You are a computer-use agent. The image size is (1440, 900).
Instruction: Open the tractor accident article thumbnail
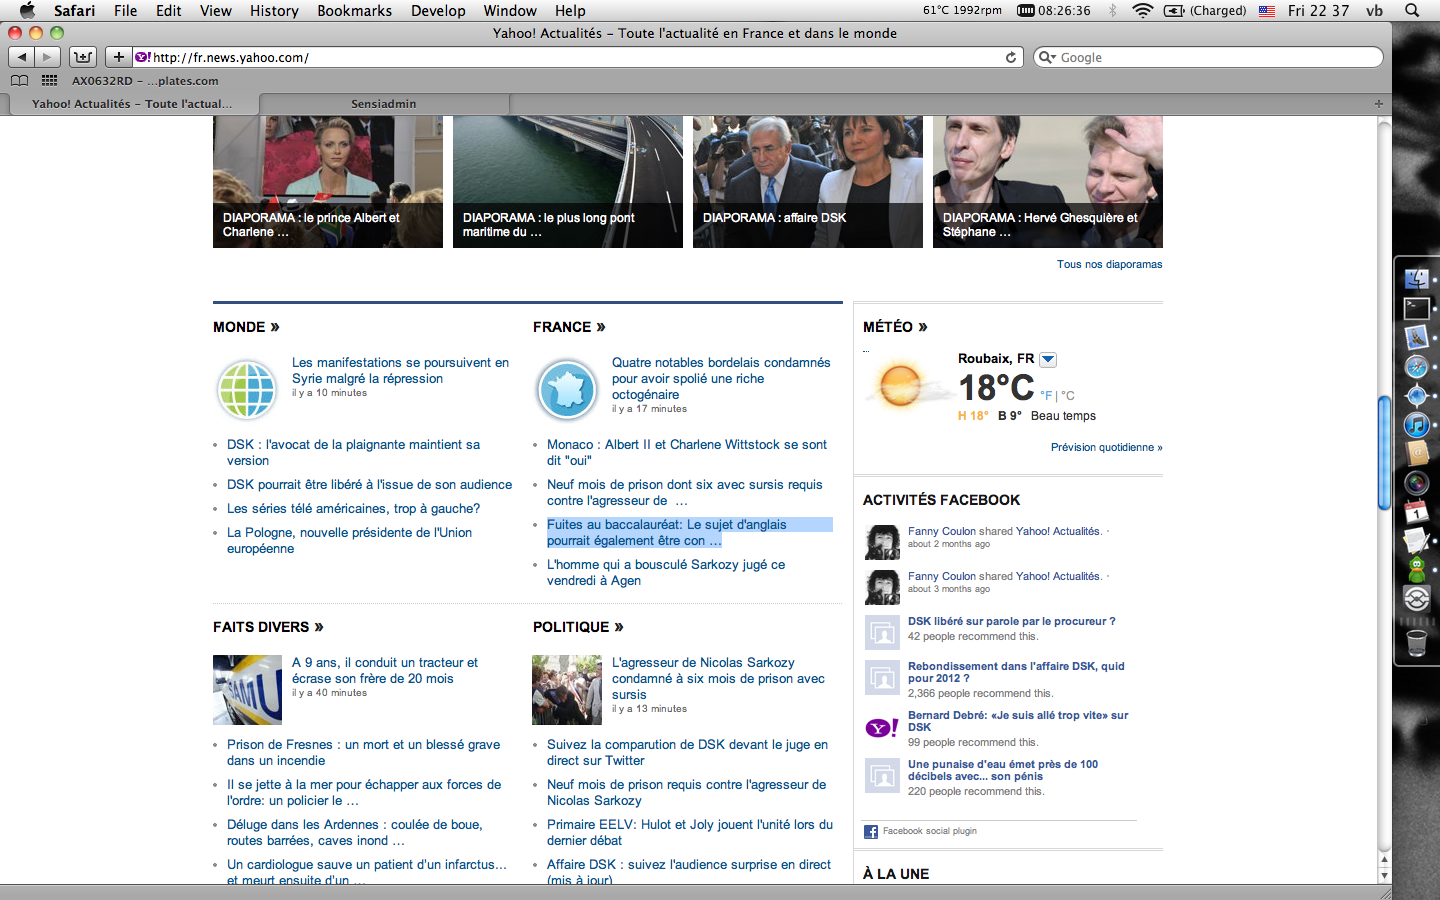point(247,690)
